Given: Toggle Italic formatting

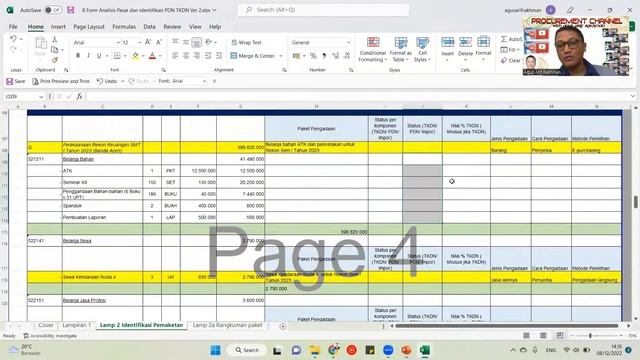Looking at the screenshot, I should point(88,56).
